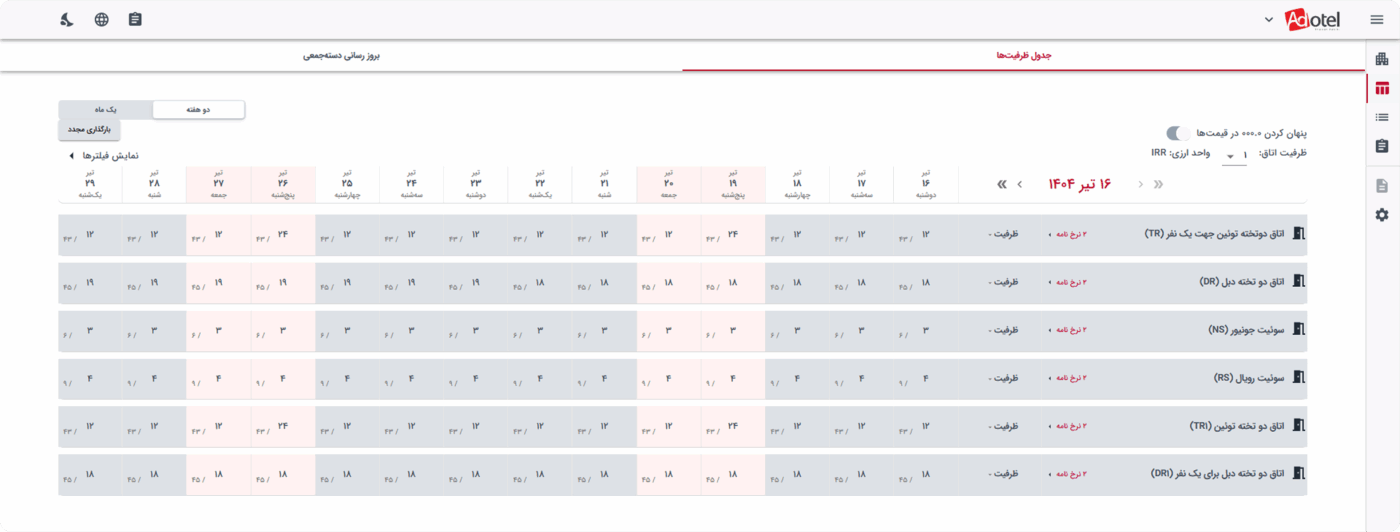1400x532 pixels.
Task: Open the room capacity dropdown
Action: 1236,155
